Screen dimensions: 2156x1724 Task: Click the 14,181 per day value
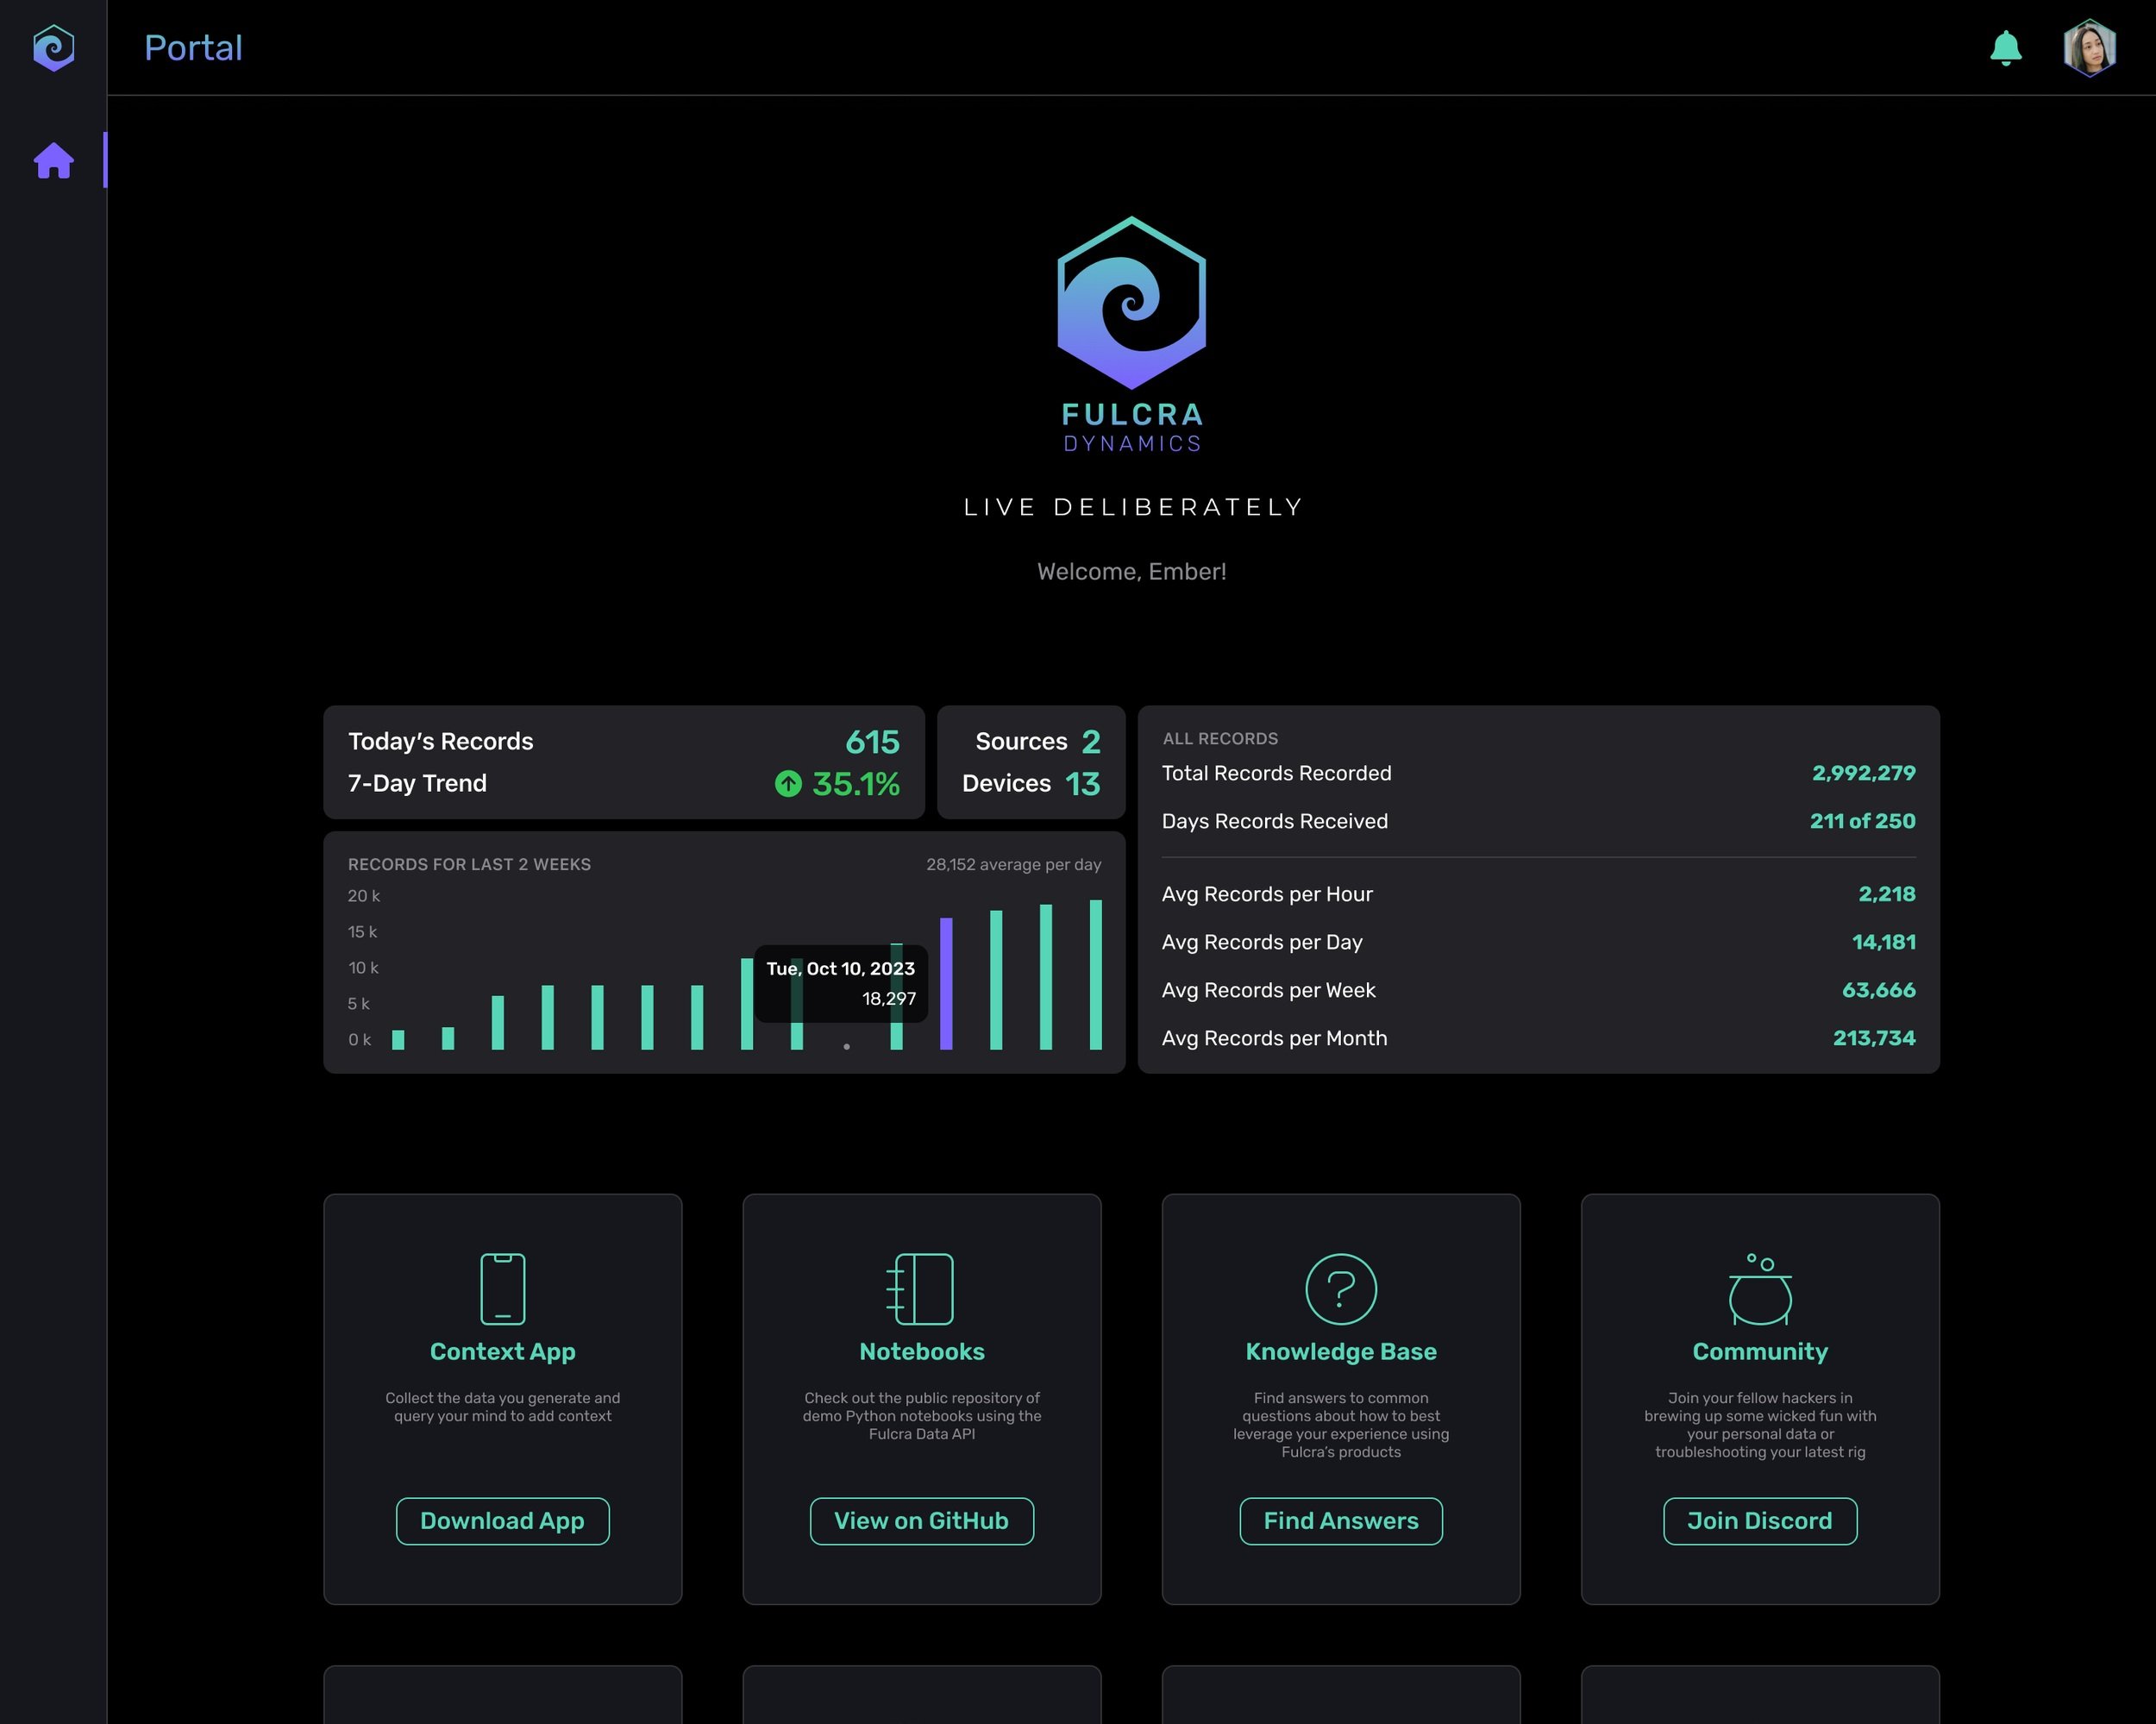coord(1883,942)
